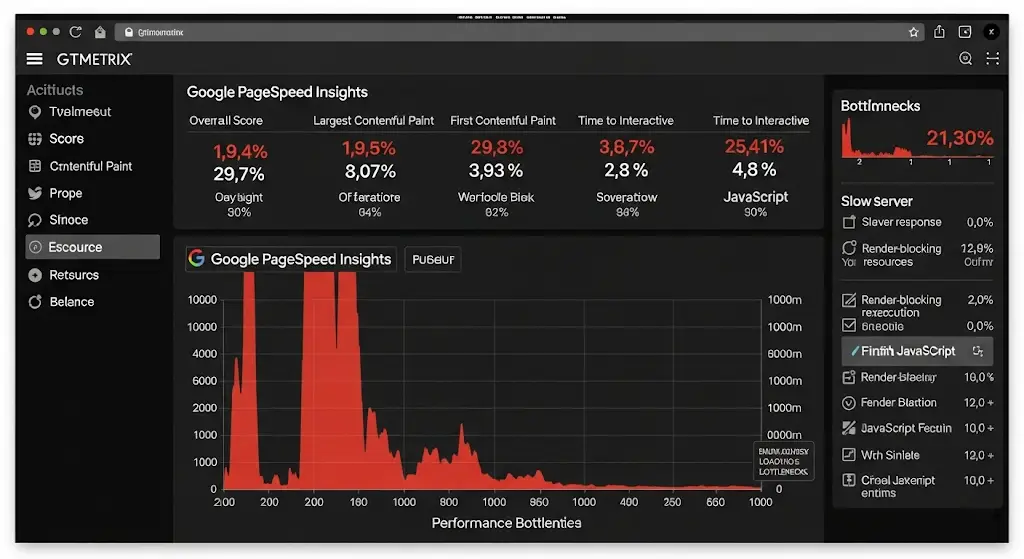
Task: Click the lock icon in address bar
Action: [129, 32]
